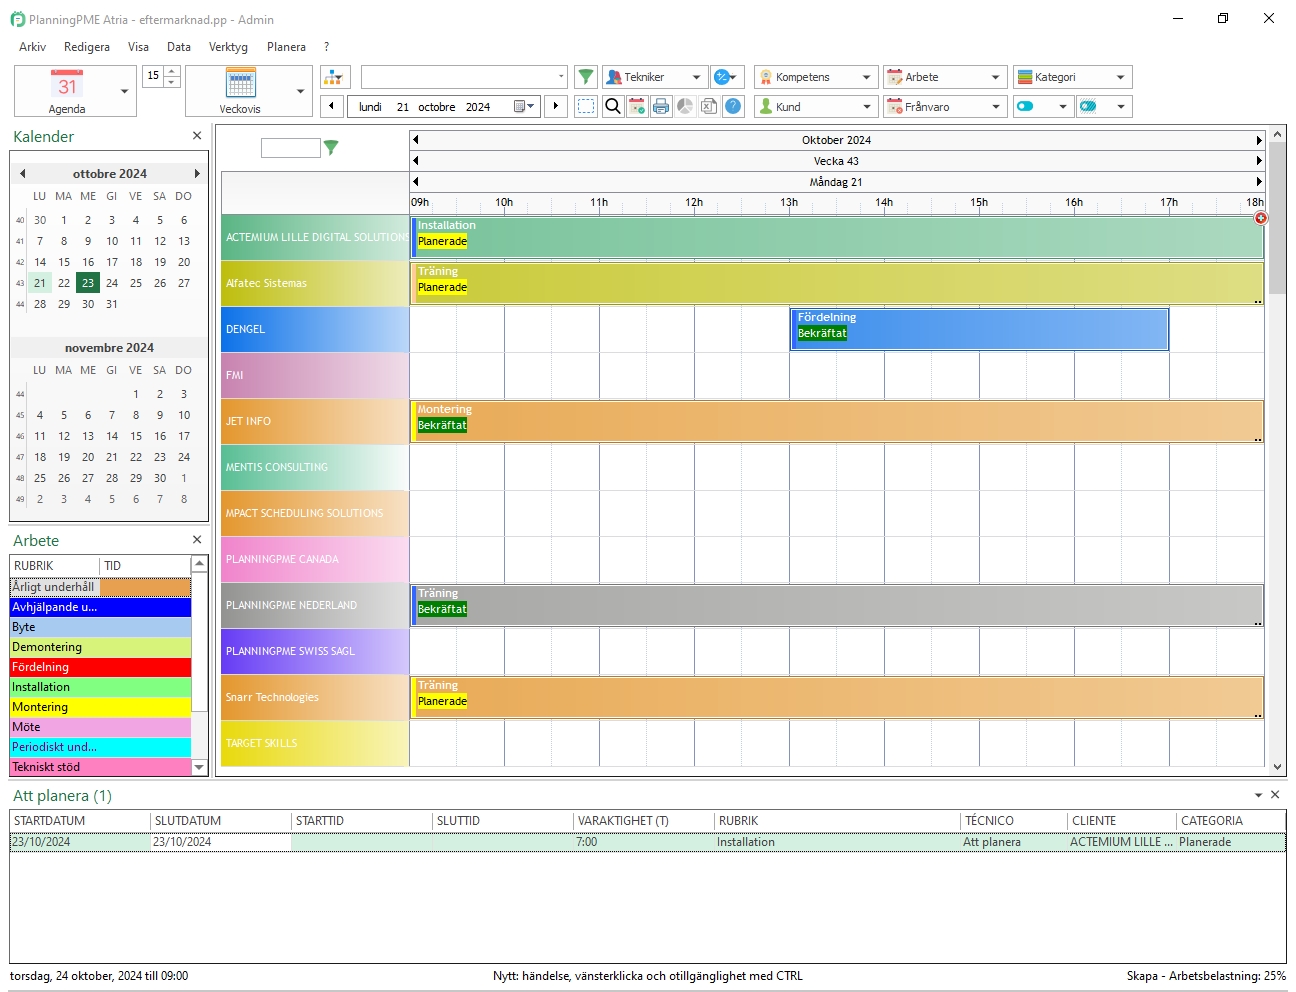
Task: Open the Tekniker dropdown
Action: pos(655,77)
